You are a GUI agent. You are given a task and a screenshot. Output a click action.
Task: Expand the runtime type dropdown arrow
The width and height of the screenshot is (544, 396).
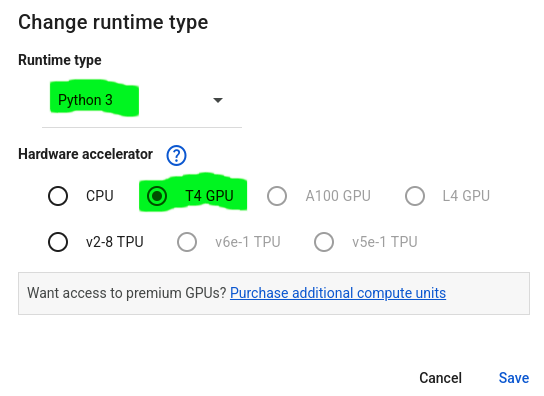coord(218,100)
